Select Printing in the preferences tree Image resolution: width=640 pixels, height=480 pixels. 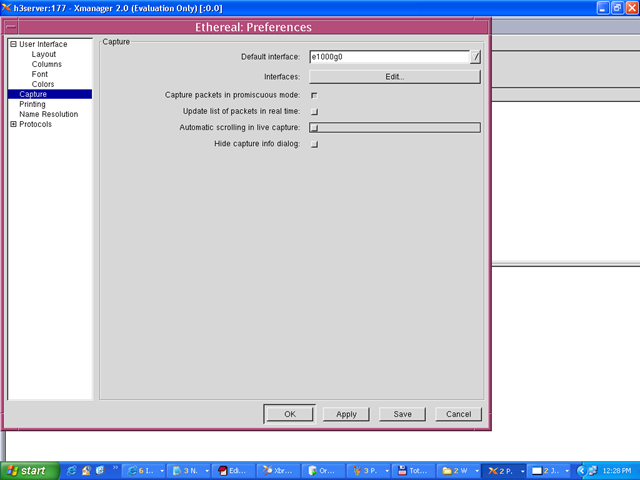tap(32, 104)
